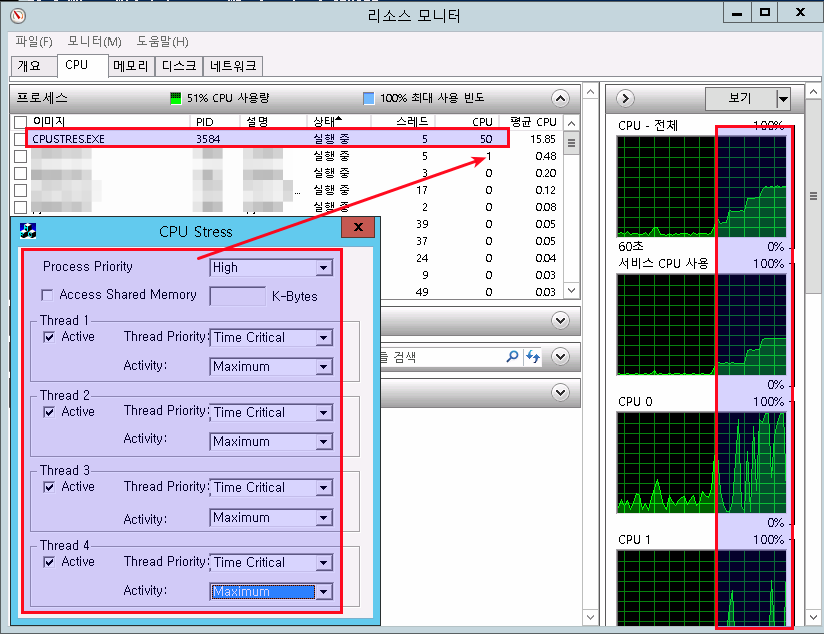This screenshot has width=824, height=634.
Task: Switch to the 디스크 disk tab
Action: [179, 66]
